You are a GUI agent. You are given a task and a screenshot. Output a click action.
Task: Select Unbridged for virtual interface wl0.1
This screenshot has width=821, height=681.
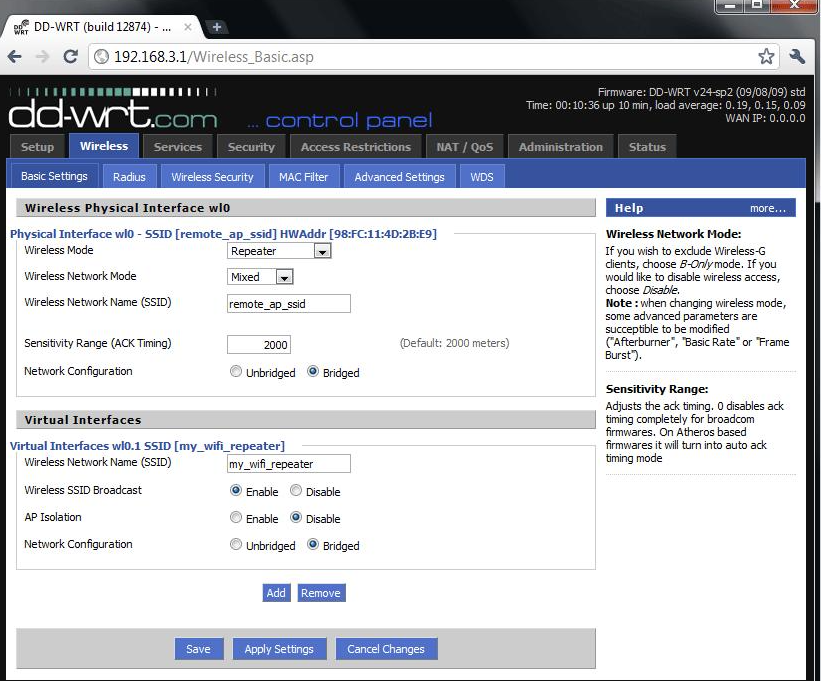pos(236,544)
